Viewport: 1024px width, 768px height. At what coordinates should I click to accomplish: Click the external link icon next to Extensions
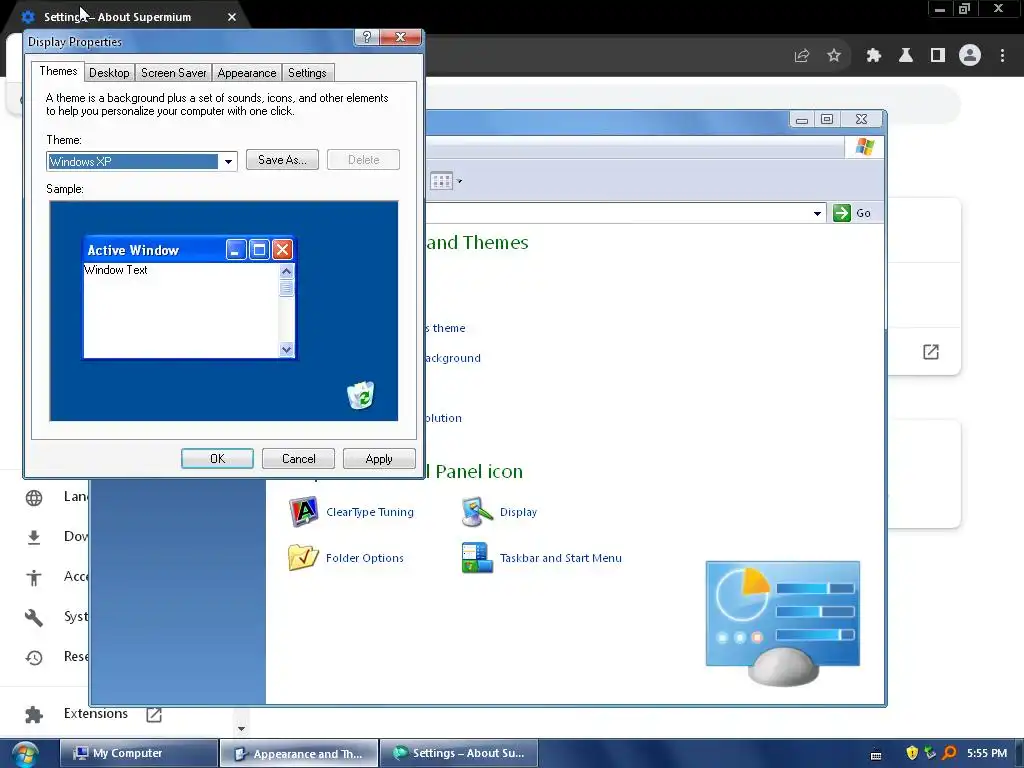pyautogui.click(x=154, y=714)
